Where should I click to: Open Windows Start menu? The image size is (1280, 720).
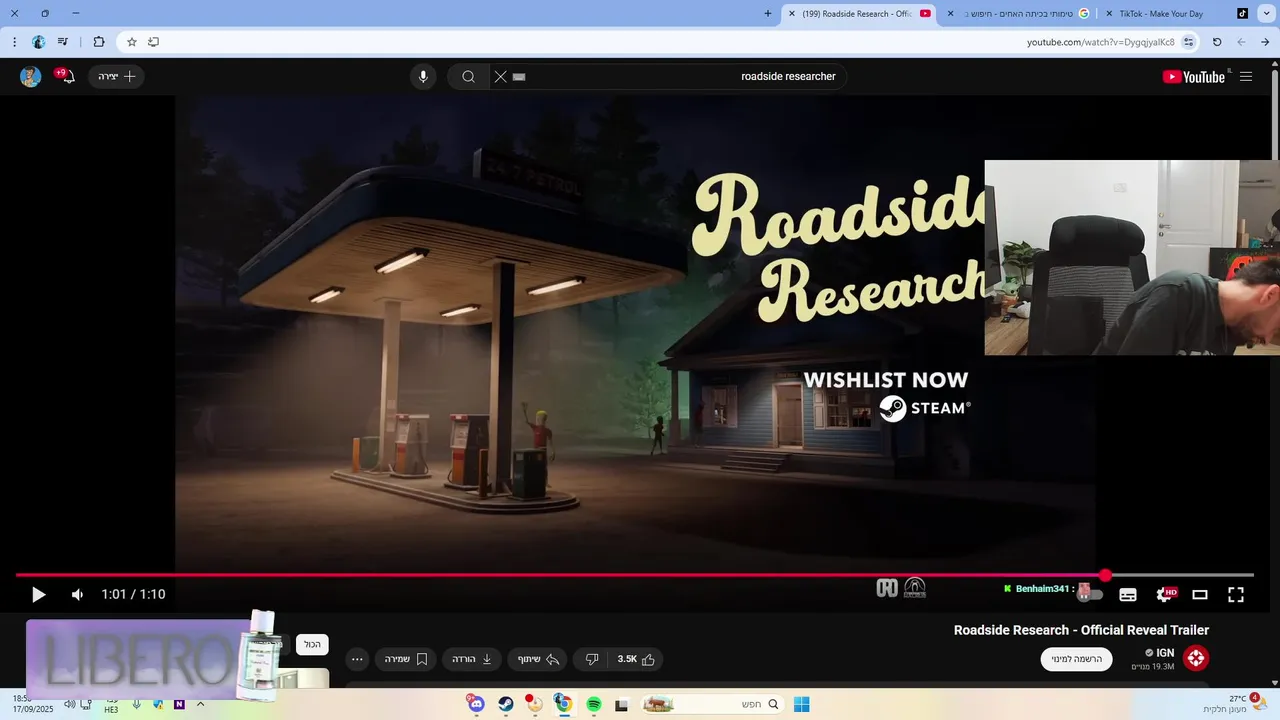(x=801, y=704)
